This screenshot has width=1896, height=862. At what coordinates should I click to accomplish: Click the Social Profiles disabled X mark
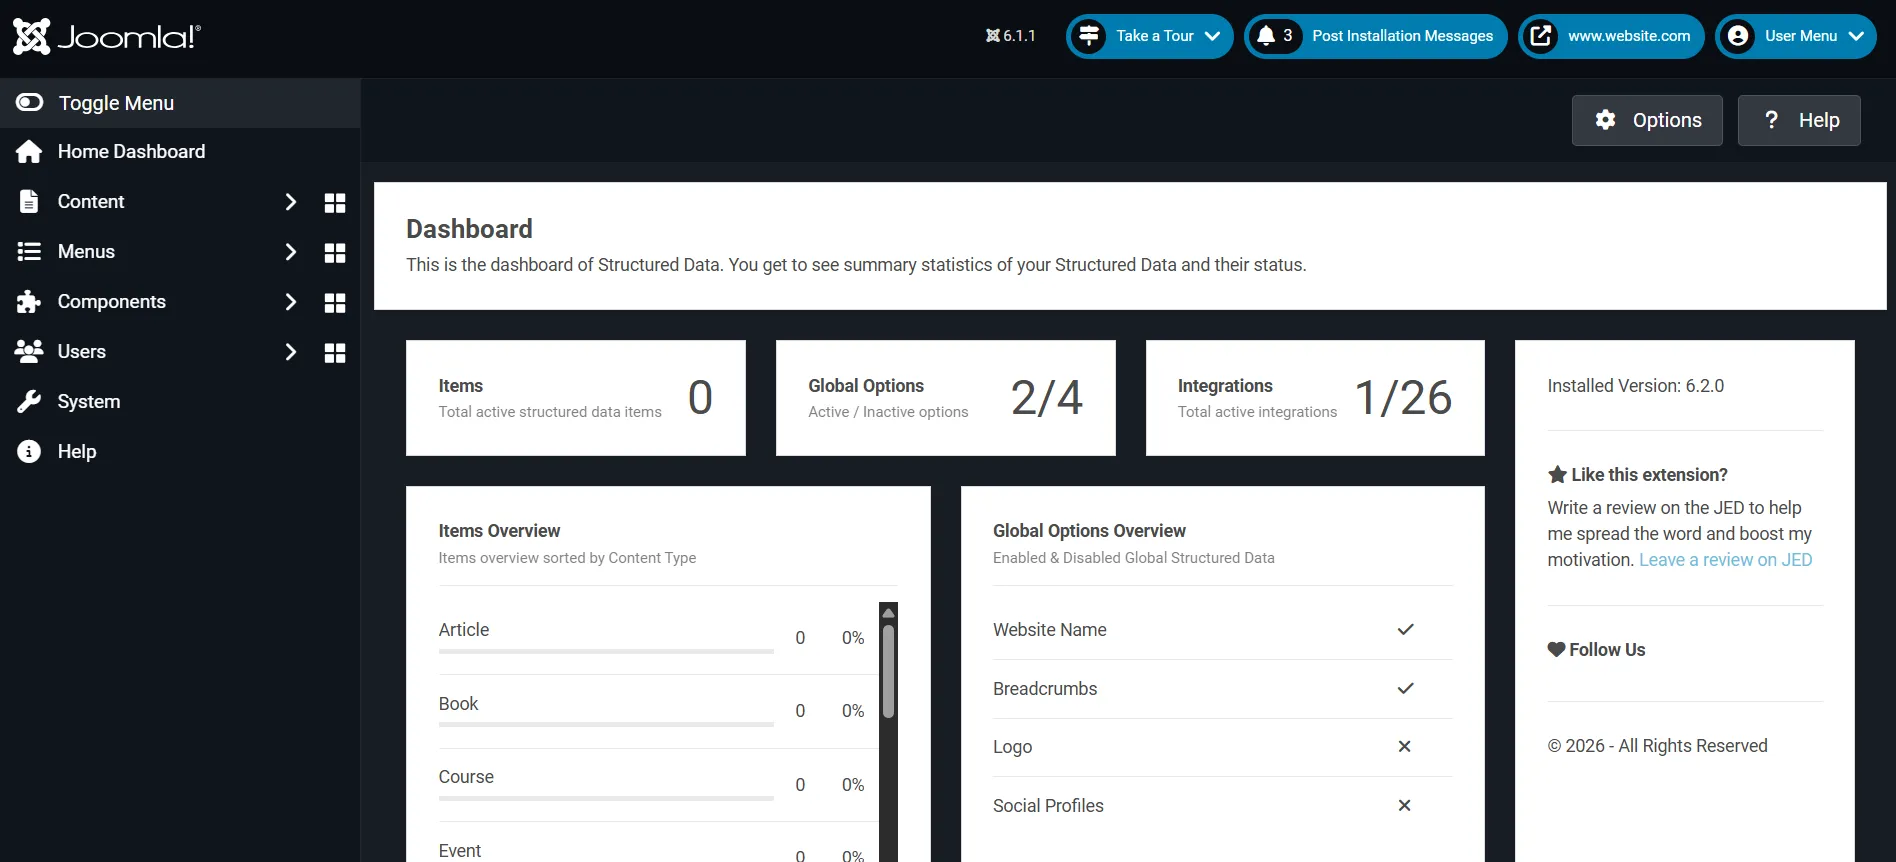[1404, 805]
